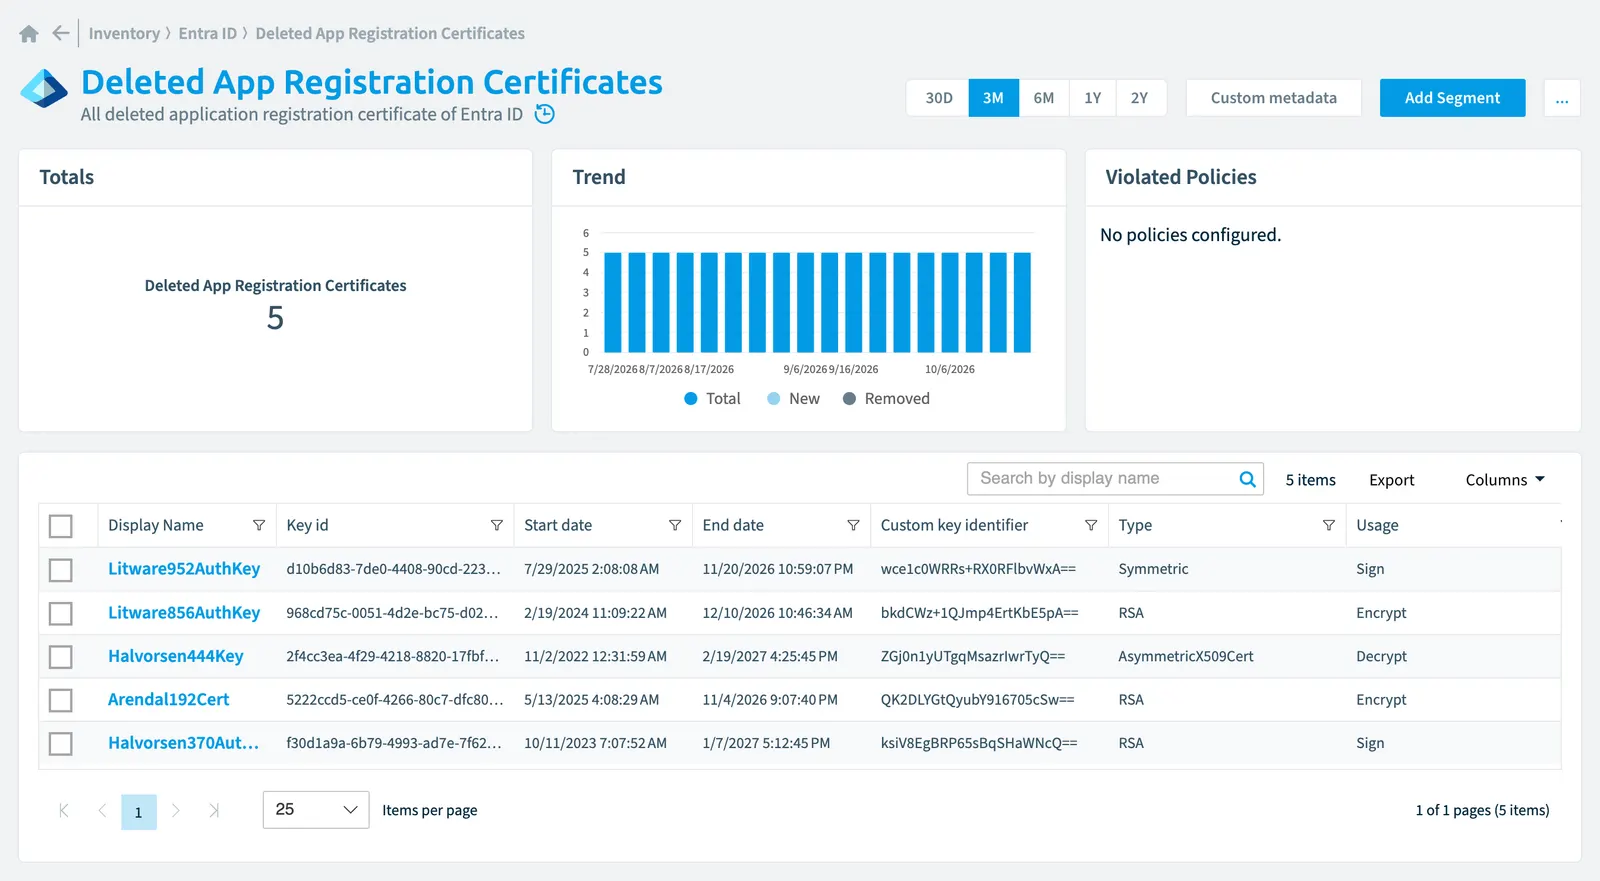Select the 1Y time range

pos(1092,98)
